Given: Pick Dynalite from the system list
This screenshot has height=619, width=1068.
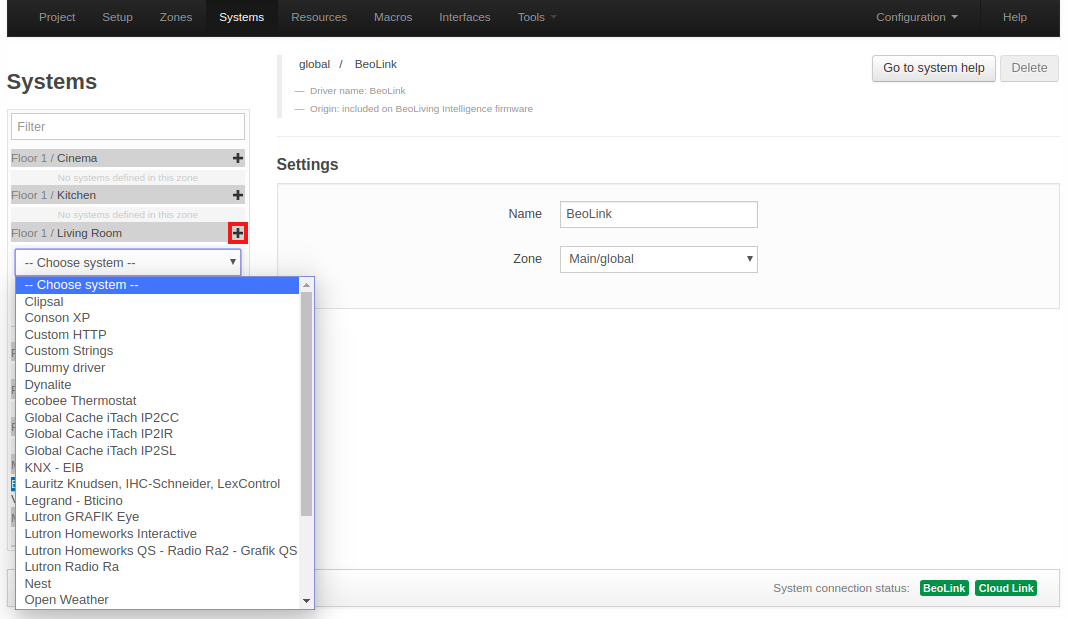Looking at the screenshot, I should 157,385.
